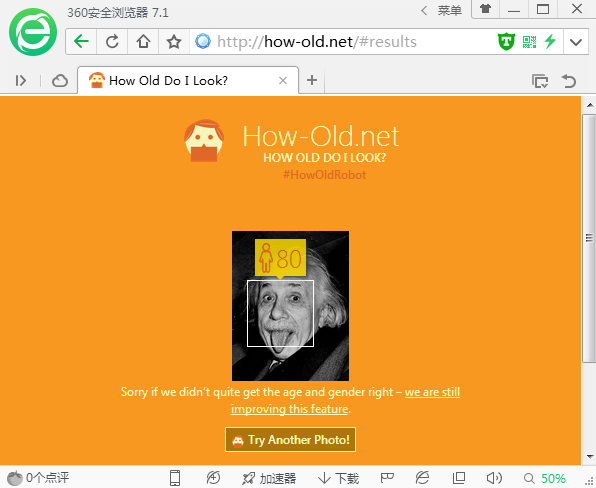Open the 菜单 menu
Image resolution: width=596 pixels, height=488 pixels.
pyautogui.click(x=449, y=10)
